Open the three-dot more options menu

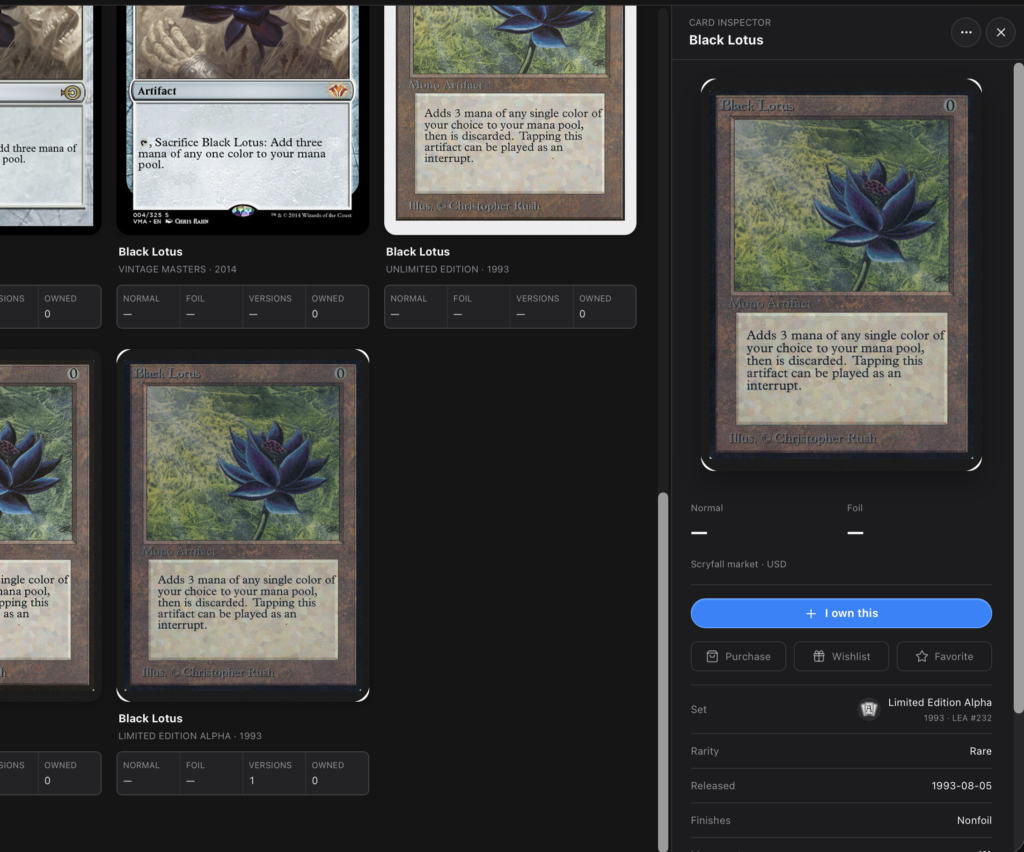966,32
